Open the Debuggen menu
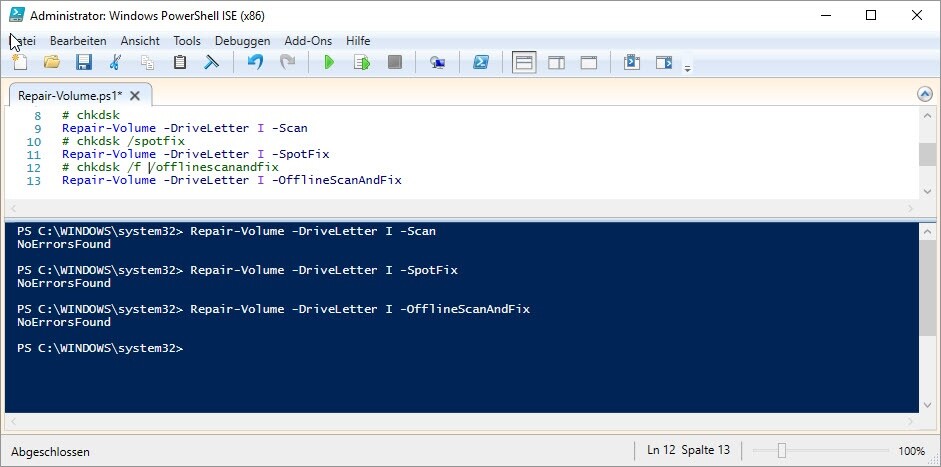The height and width of the screenshot is (467, 941). pos(242,41)
